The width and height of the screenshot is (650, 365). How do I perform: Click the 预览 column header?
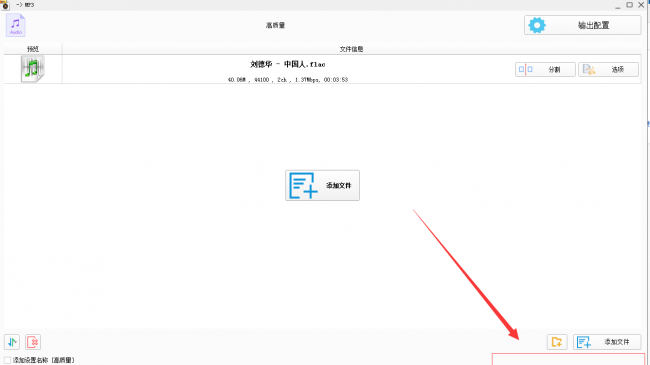pyautogui.click(x=33, y=49)
